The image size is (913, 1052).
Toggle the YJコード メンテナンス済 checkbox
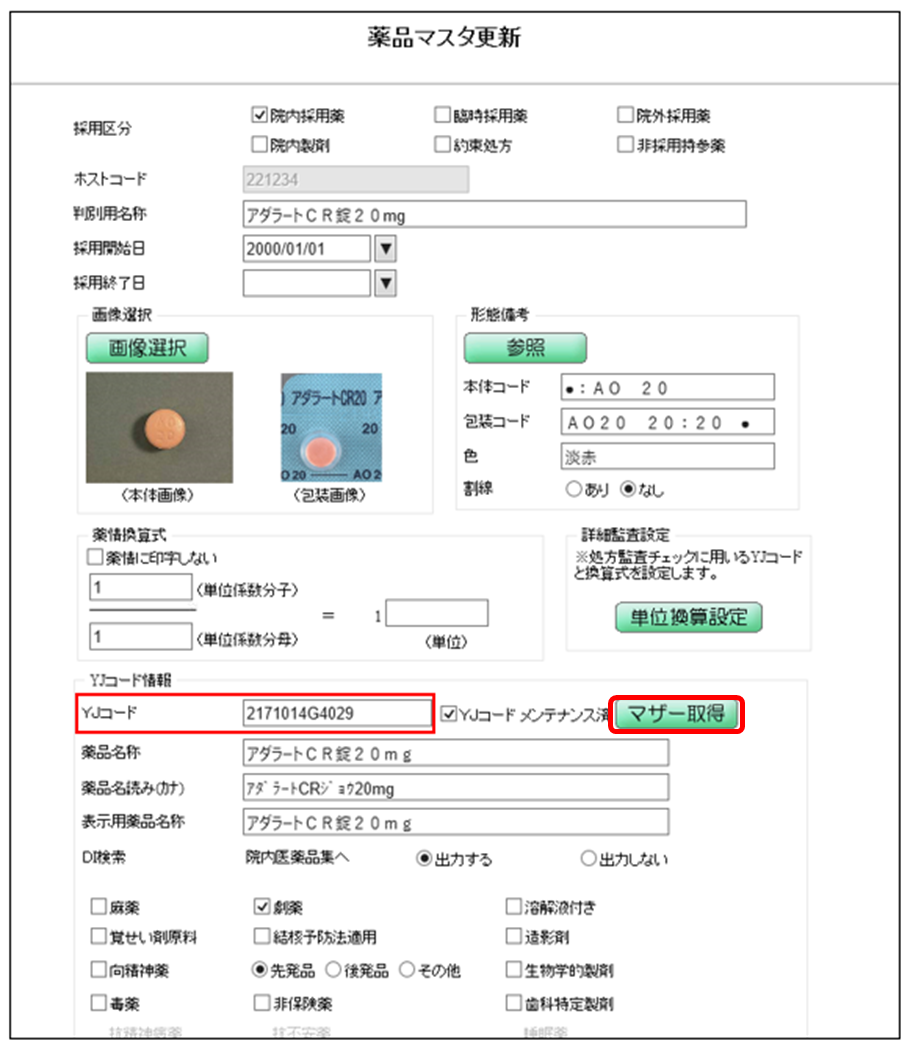pos(448,714)
